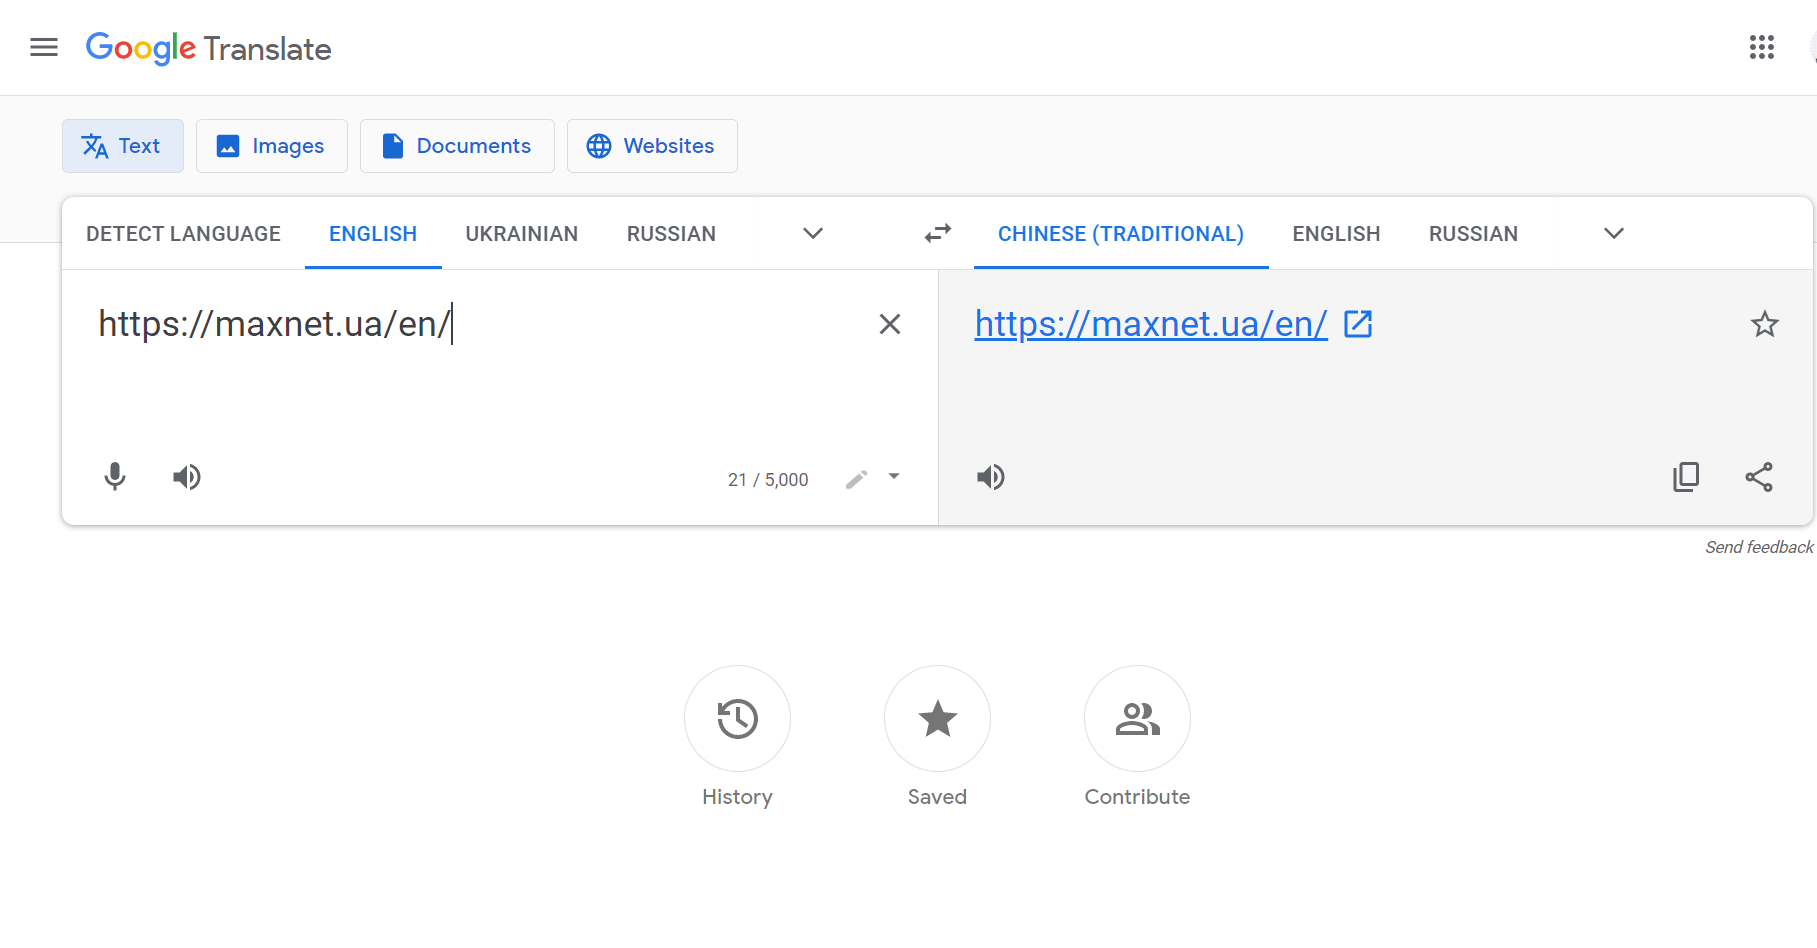Click the Google Translate logo
Image resolution: width=1817 pixels, height=948 pixels.
tap(208, 48)
